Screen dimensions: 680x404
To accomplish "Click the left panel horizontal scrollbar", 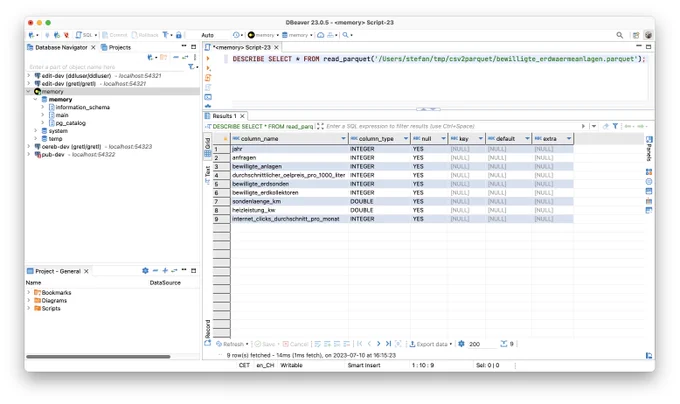I will [98, 357].
